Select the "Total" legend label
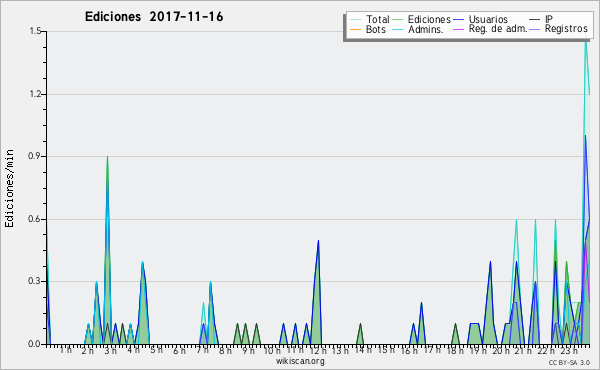600x370 pixels. click(x=378, y=19)
